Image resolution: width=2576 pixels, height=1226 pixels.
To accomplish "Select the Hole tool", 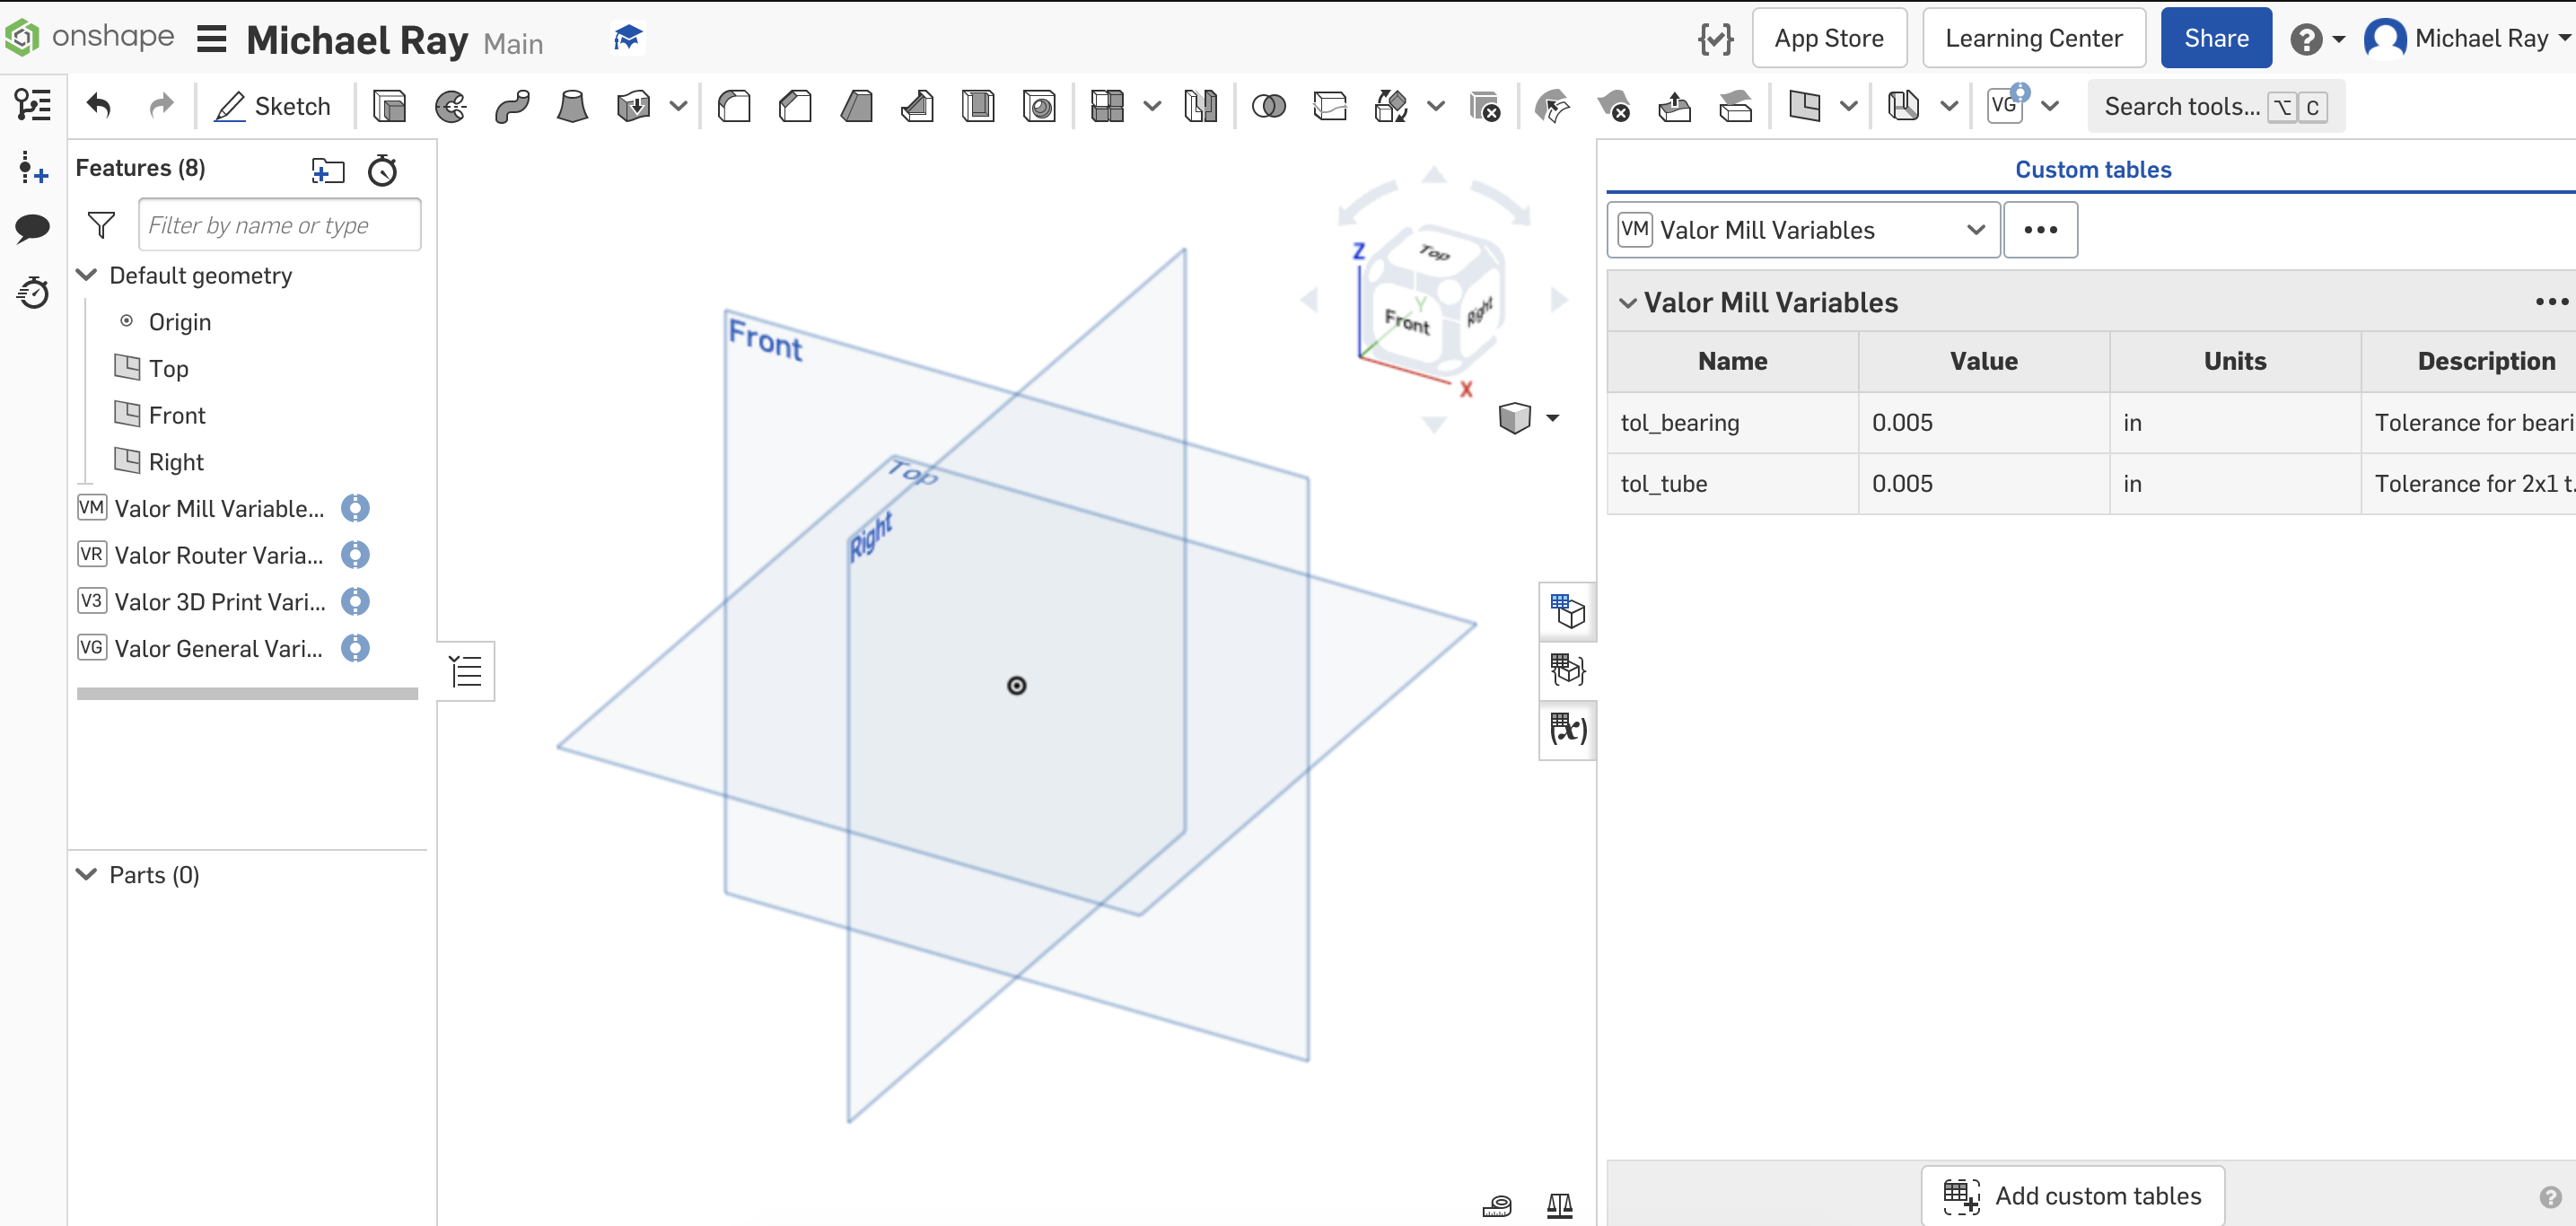I will click(1039, 106).
